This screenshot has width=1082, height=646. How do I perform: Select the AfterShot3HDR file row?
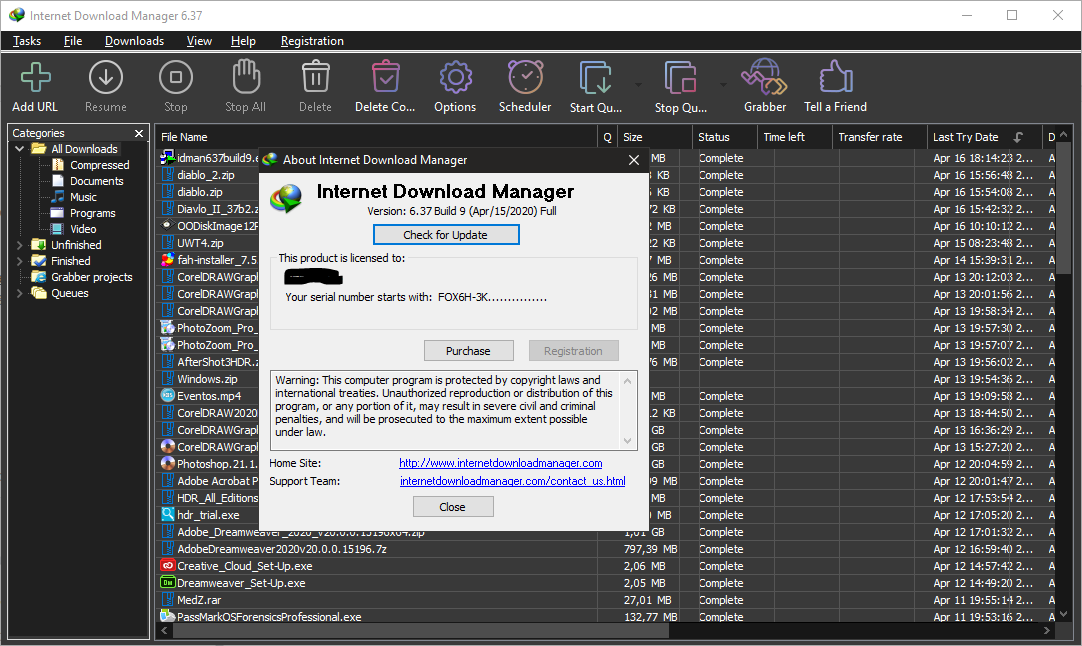point(210,362)
